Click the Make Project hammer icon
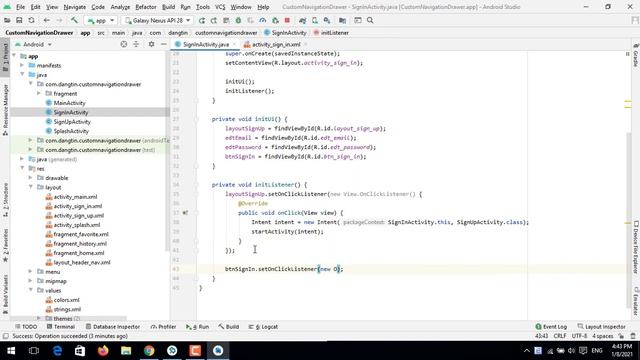This screenshot has width=640, height=360. point(74,20)
